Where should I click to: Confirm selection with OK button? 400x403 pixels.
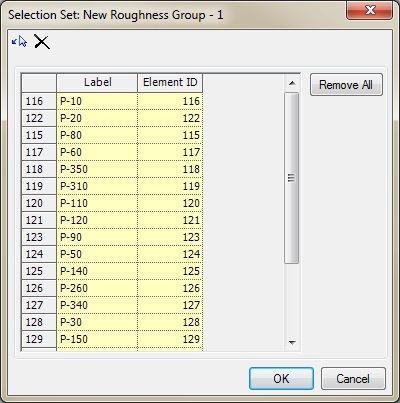(281, 379)
